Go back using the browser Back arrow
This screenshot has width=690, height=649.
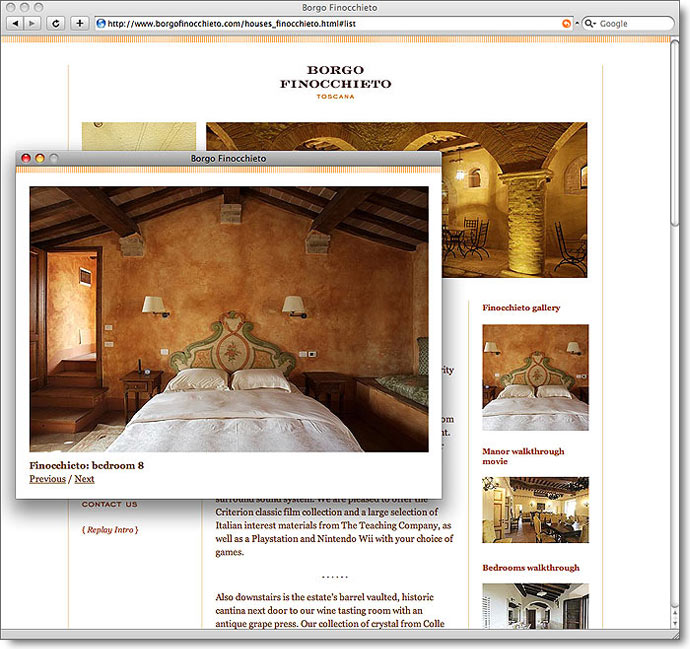coord(15,23)
